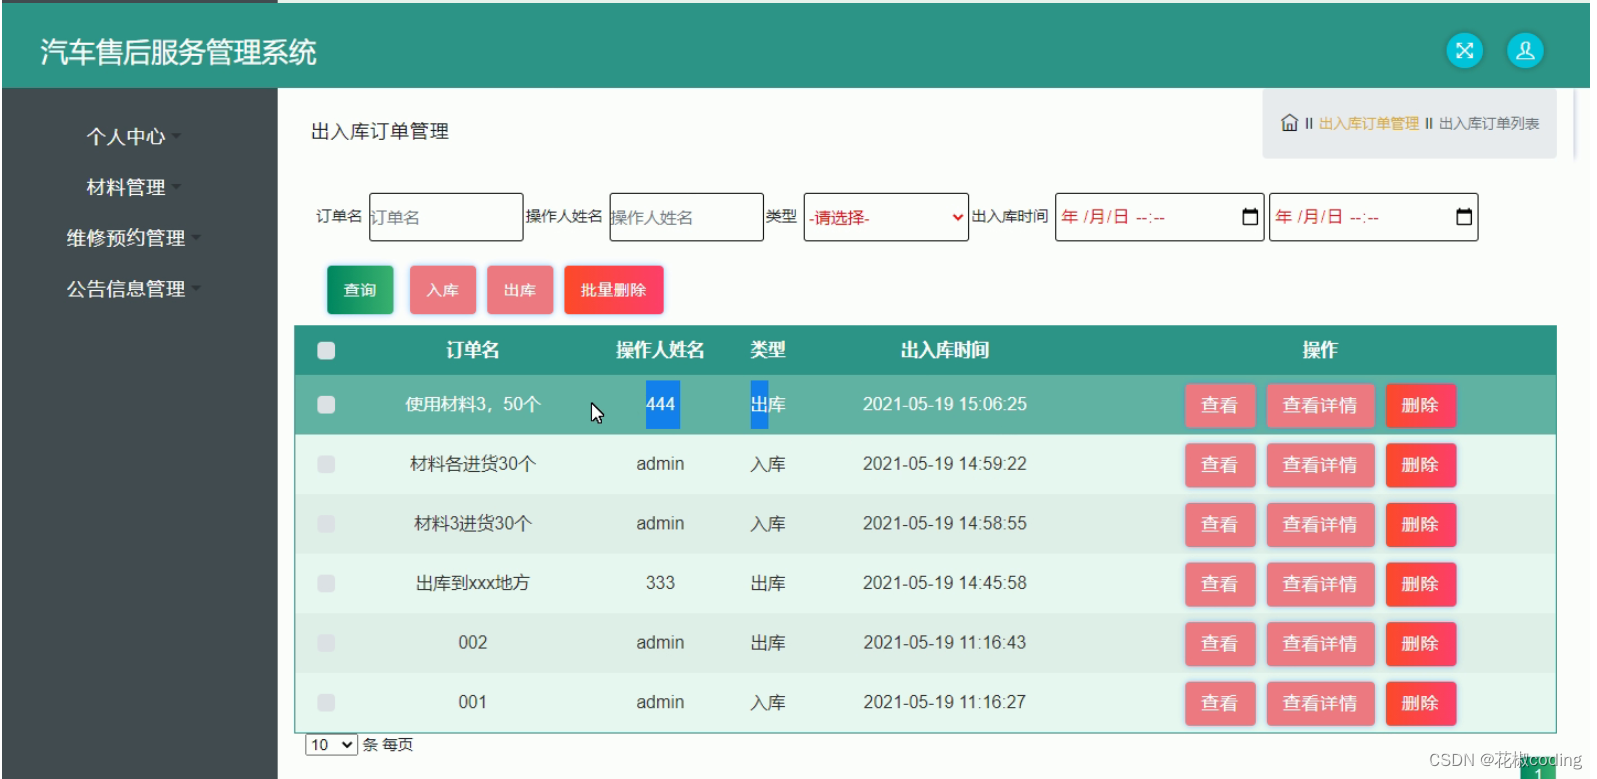Click timestamp 2021-05-19 15:06:25
This screenshot has height=779, width=1597.
coord(945,404)
